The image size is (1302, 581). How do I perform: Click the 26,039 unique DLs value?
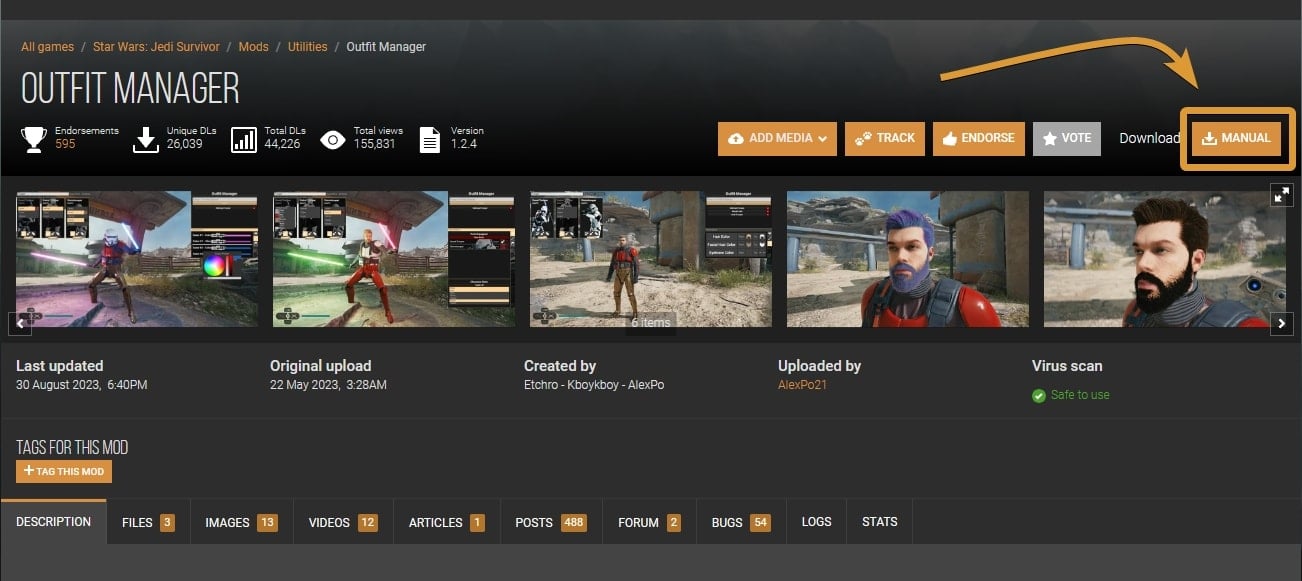pos(185,144)
